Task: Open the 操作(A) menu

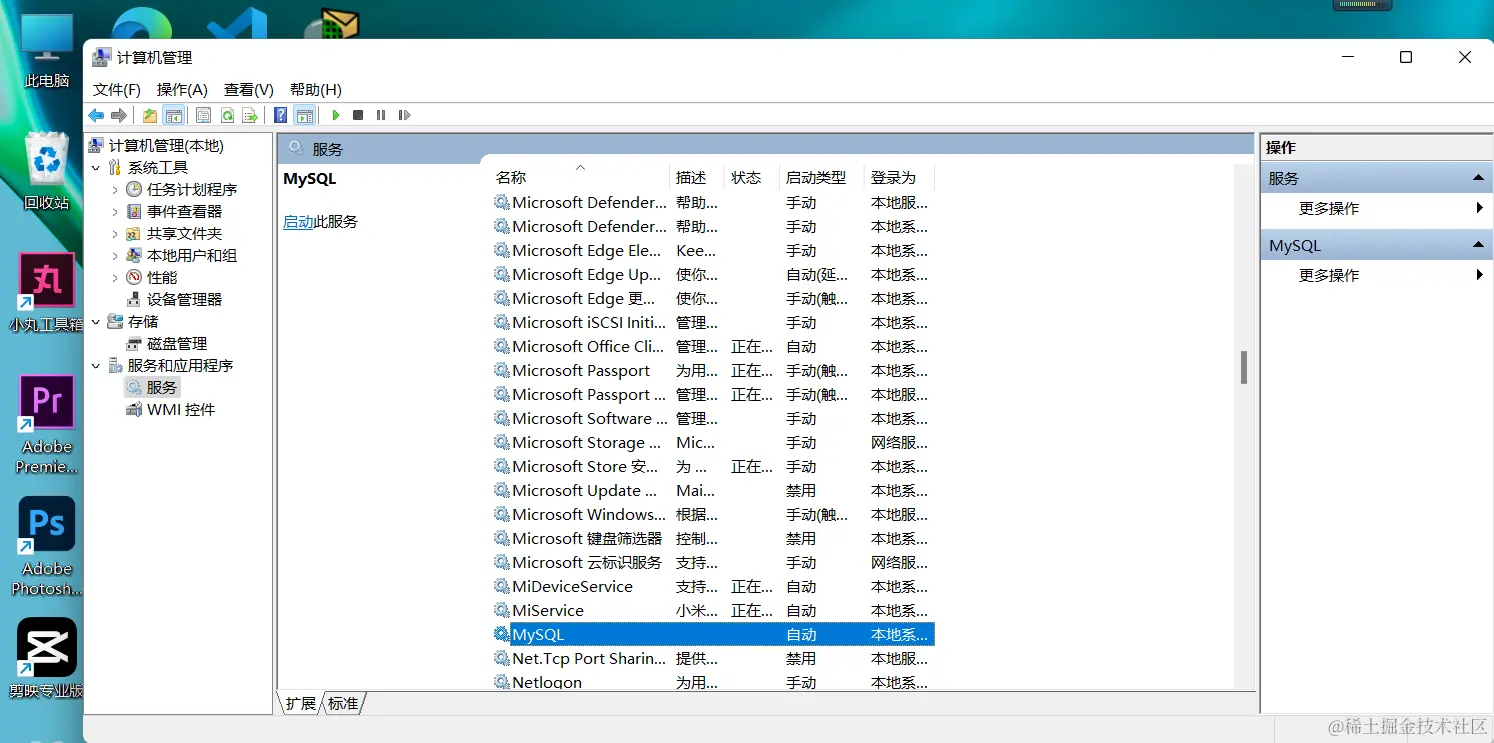Action: tap(182, 89)
